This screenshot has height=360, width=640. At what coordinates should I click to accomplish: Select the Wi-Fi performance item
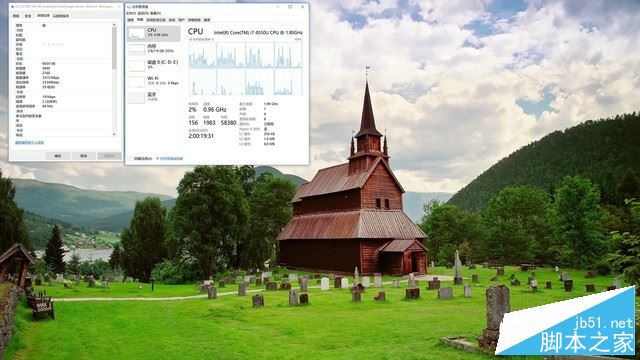click(153, 81)
